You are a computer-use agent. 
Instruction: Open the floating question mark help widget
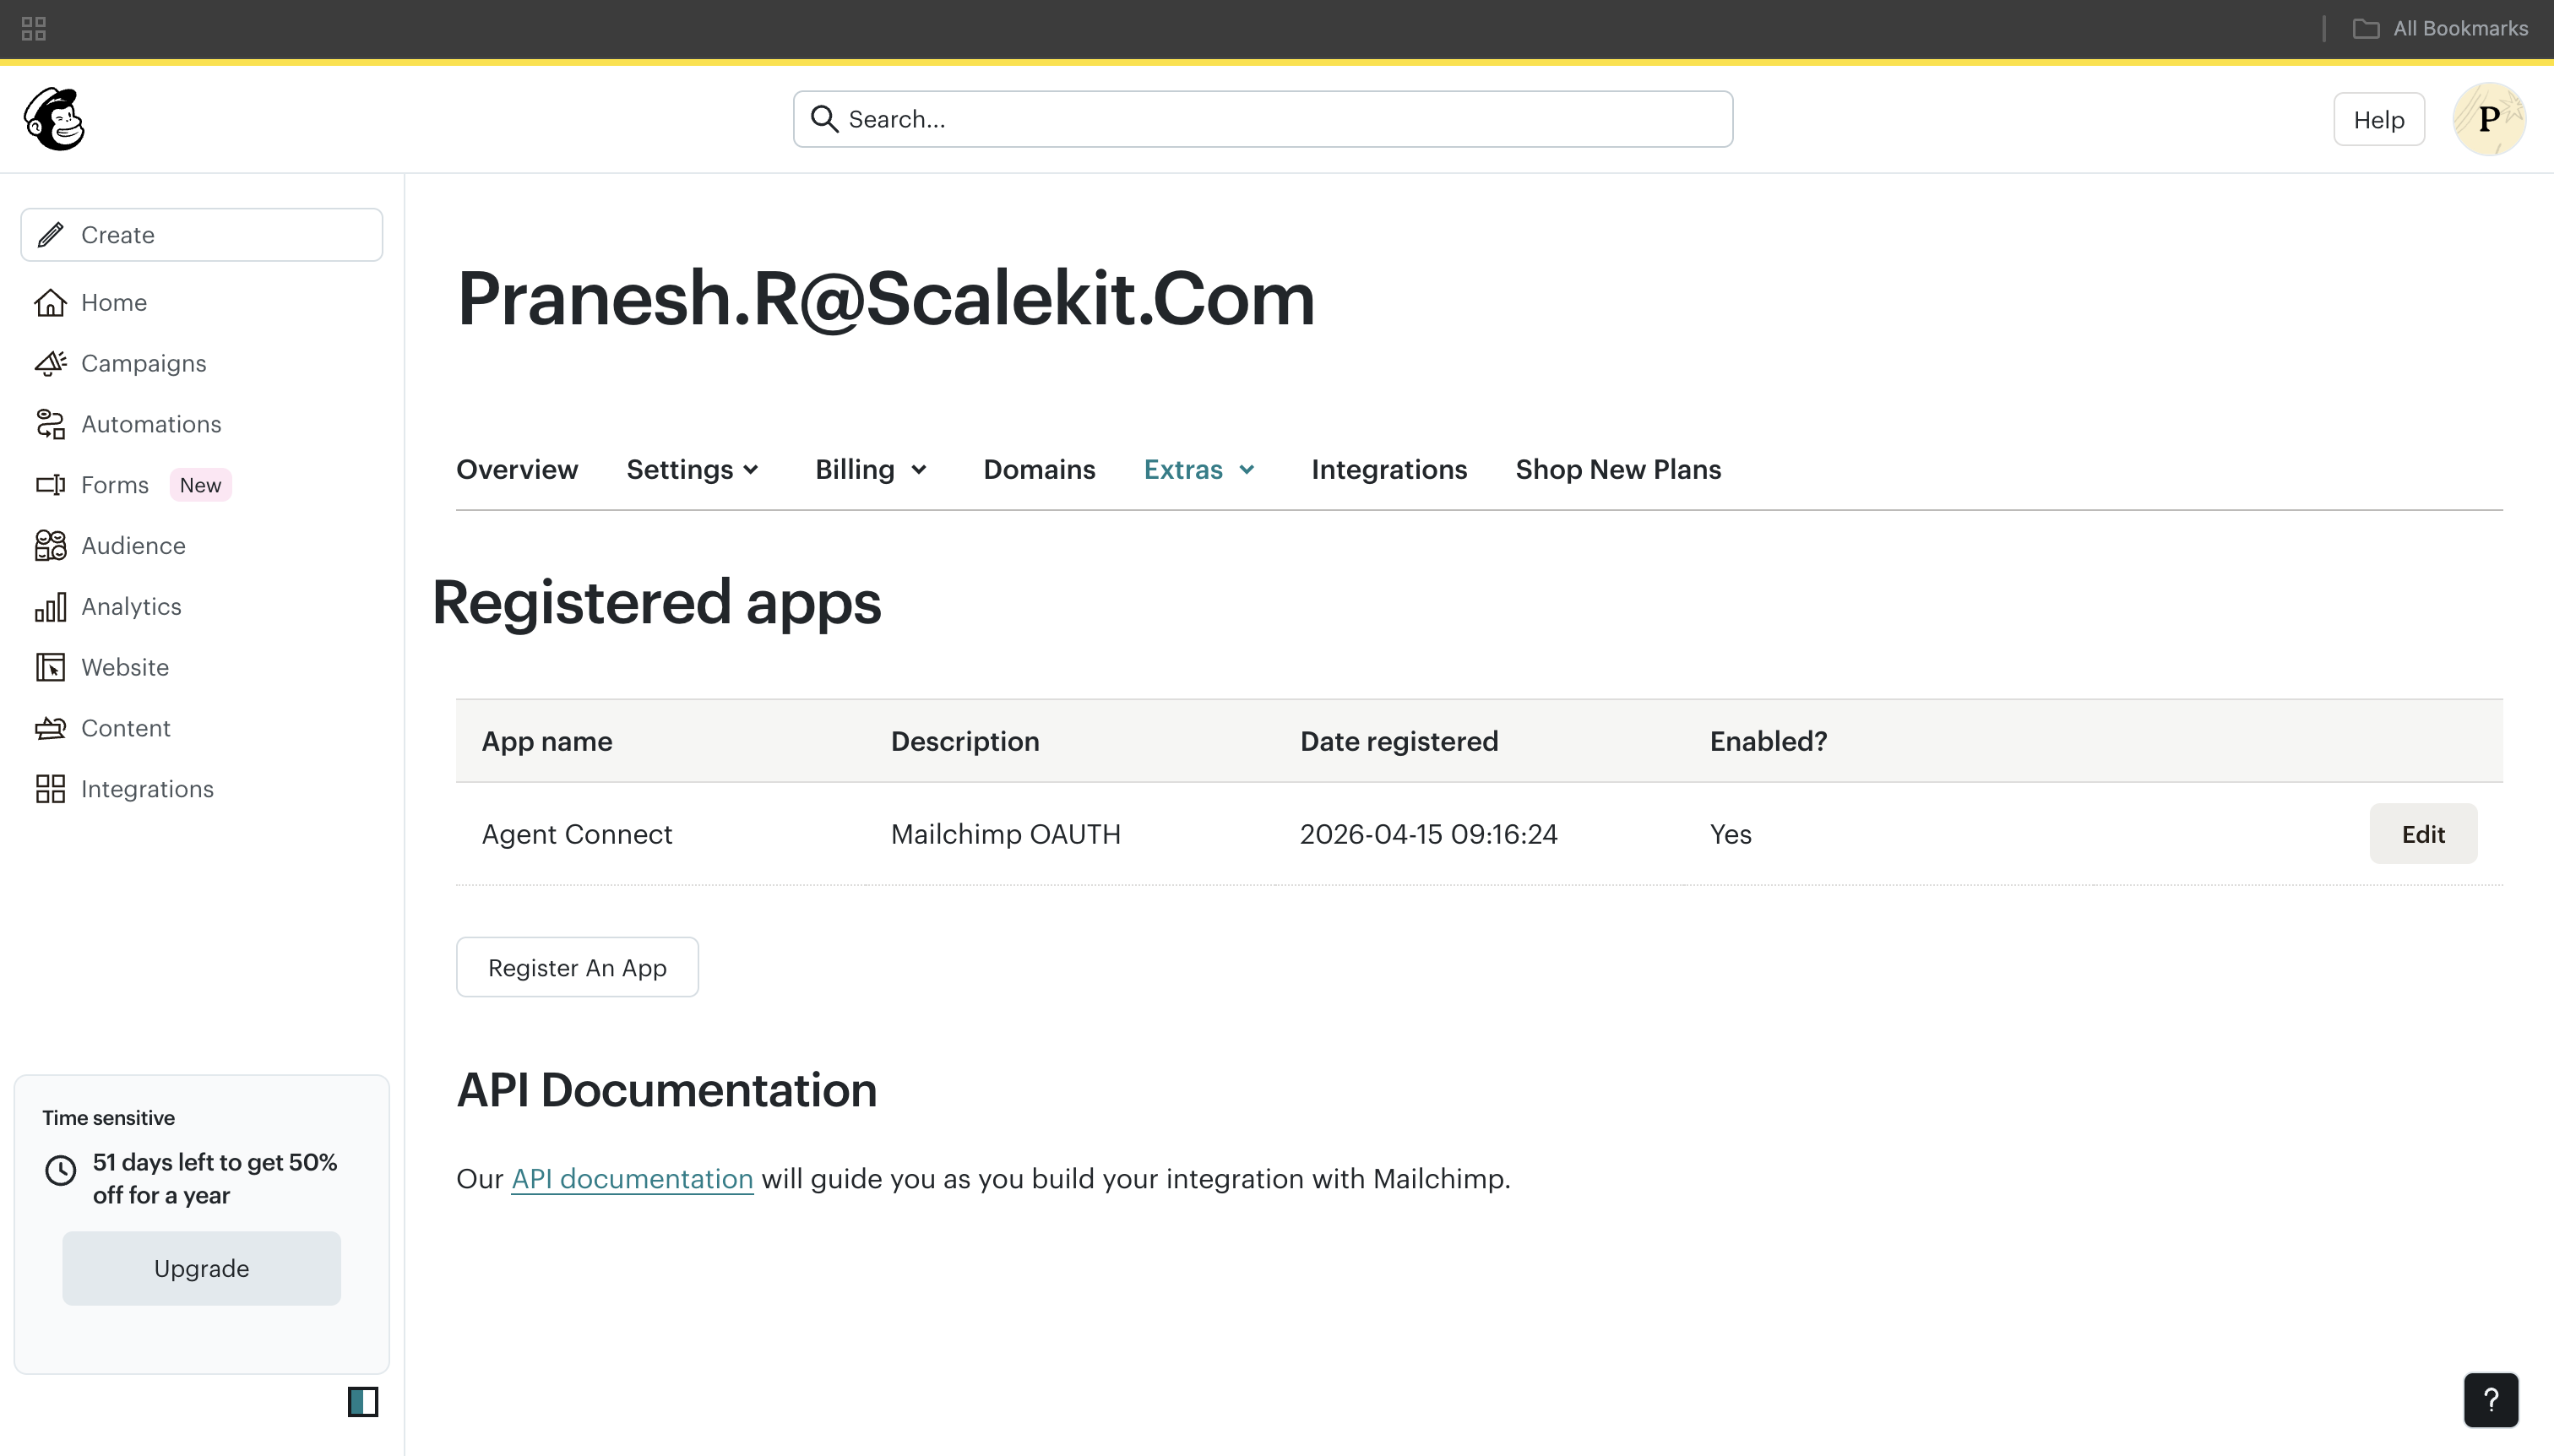(x=2491, y=1400)
